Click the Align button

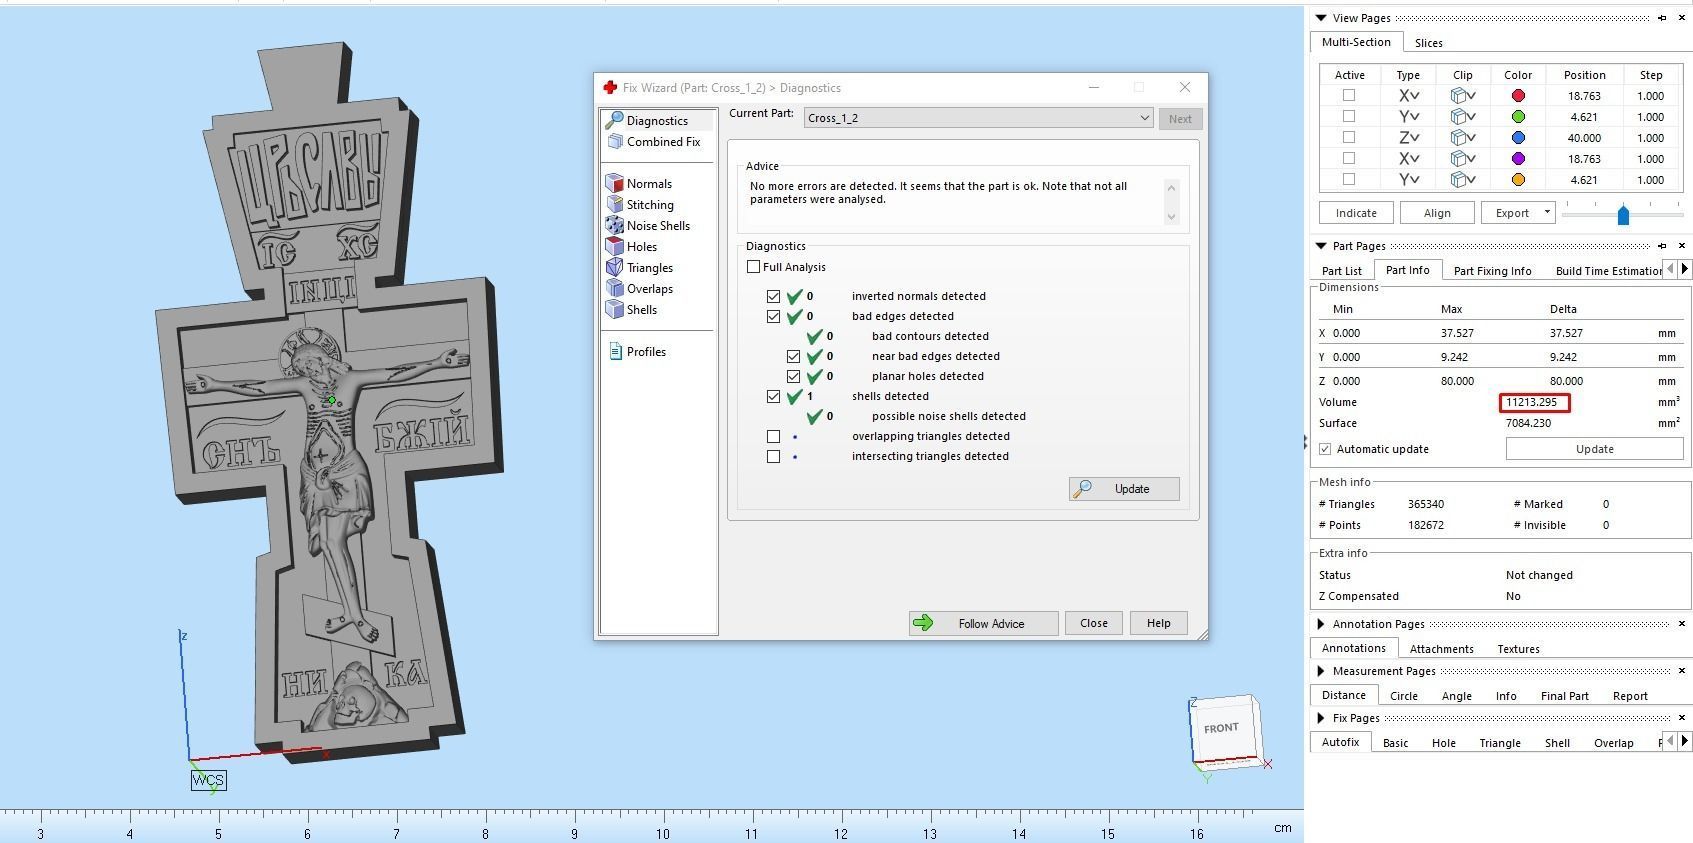pos(1437,213)
